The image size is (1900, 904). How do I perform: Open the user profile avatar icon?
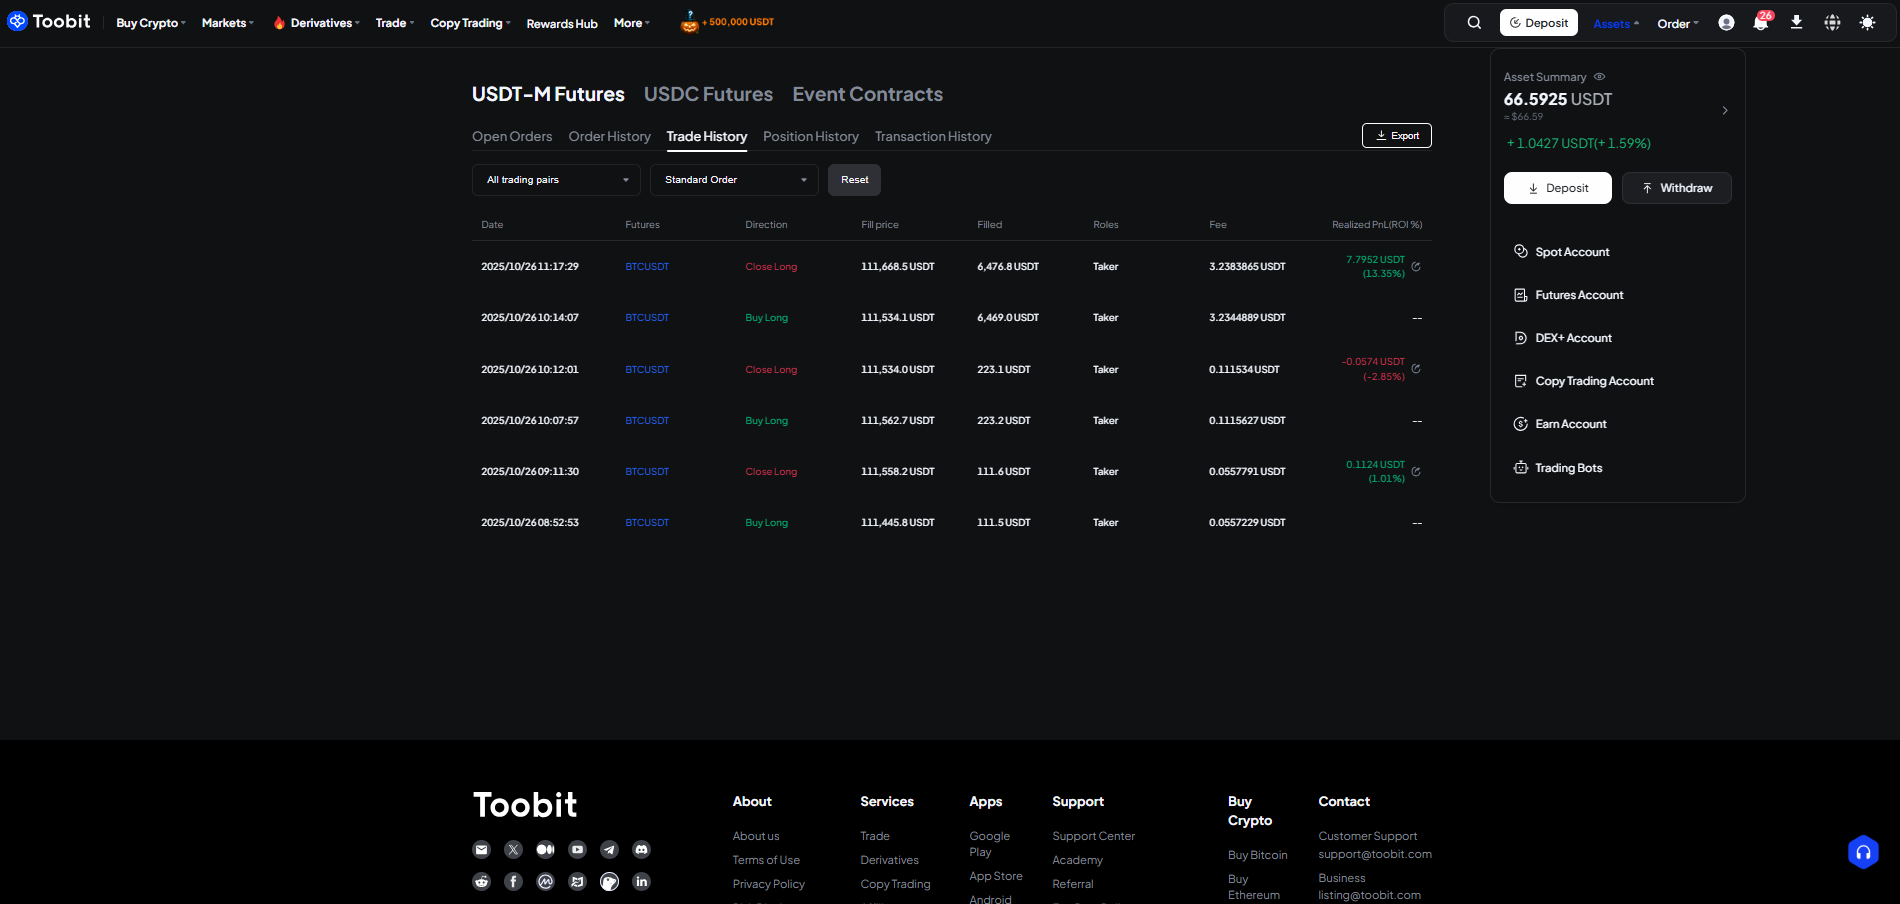coord(1726,23)
